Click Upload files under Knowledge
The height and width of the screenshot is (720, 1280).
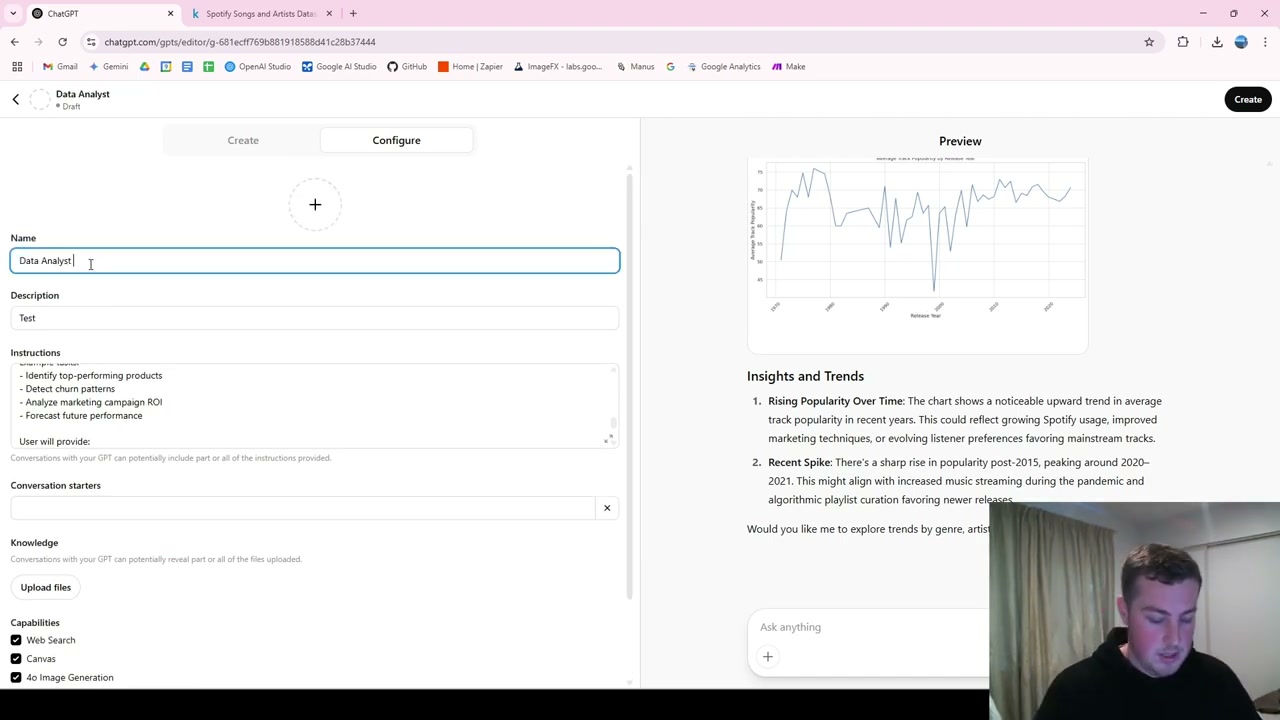point(46,587)
